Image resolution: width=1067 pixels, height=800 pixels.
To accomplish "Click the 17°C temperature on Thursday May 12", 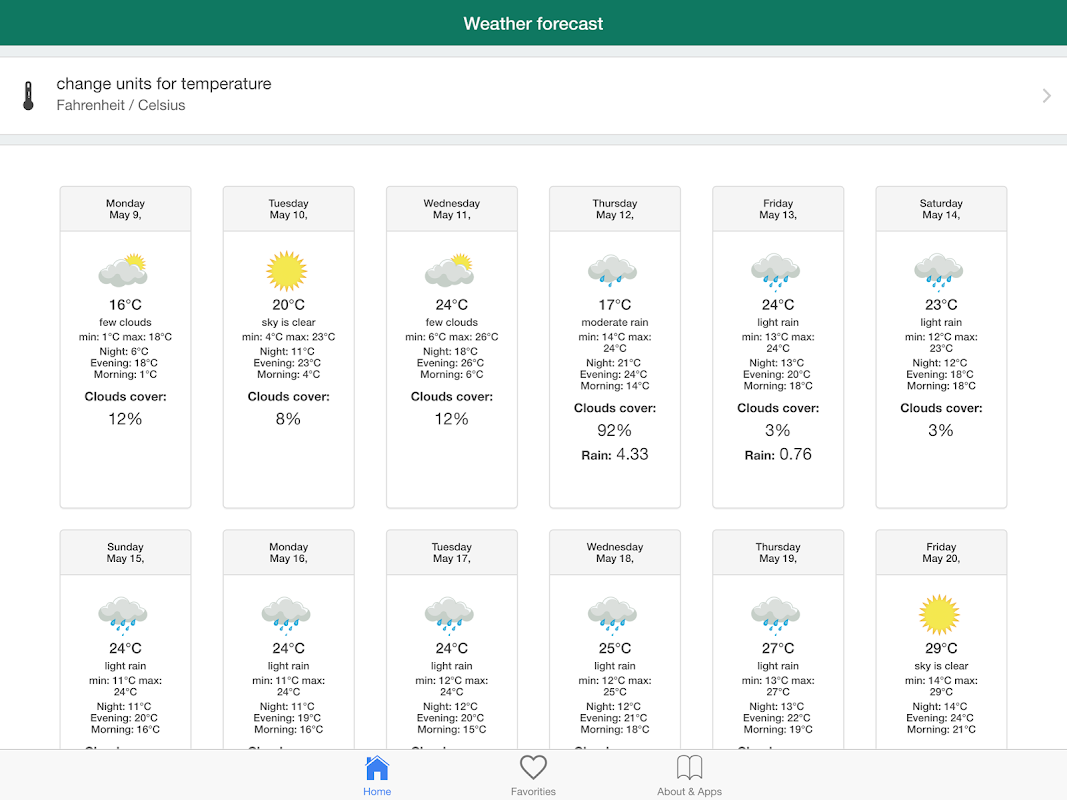I will point(614,305).
